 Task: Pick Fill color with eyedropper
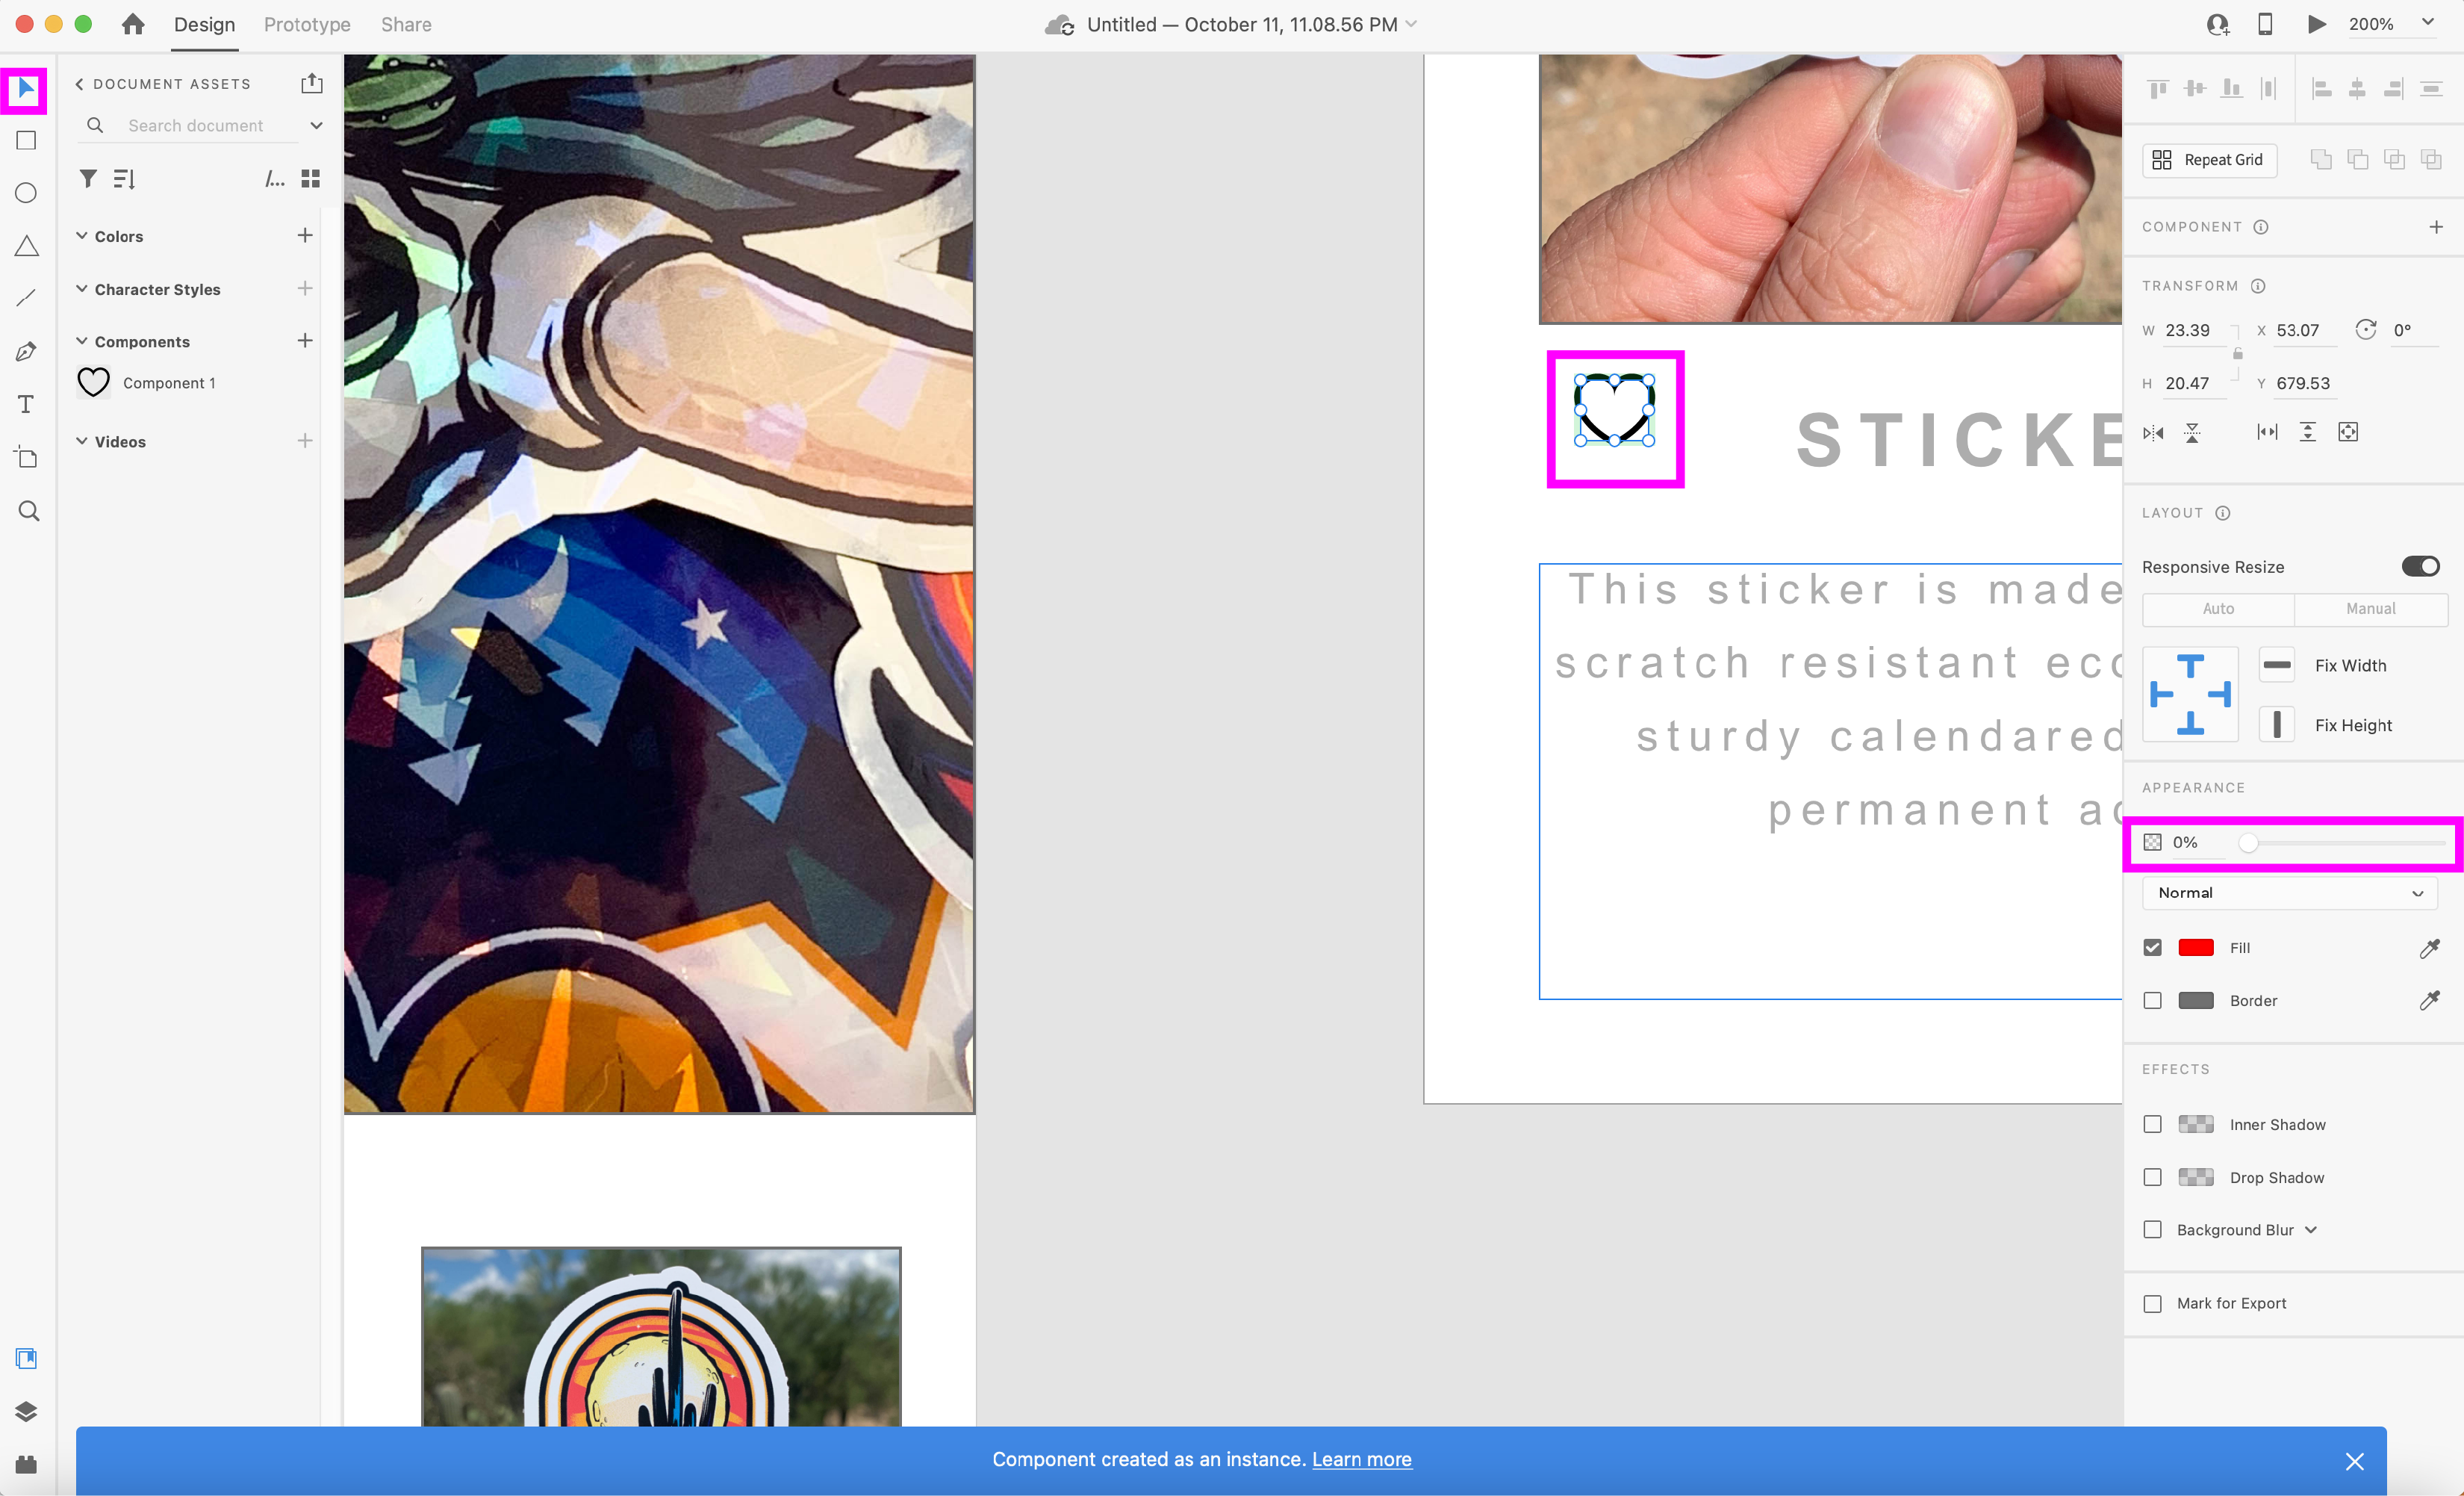[x=2429, y=948]
